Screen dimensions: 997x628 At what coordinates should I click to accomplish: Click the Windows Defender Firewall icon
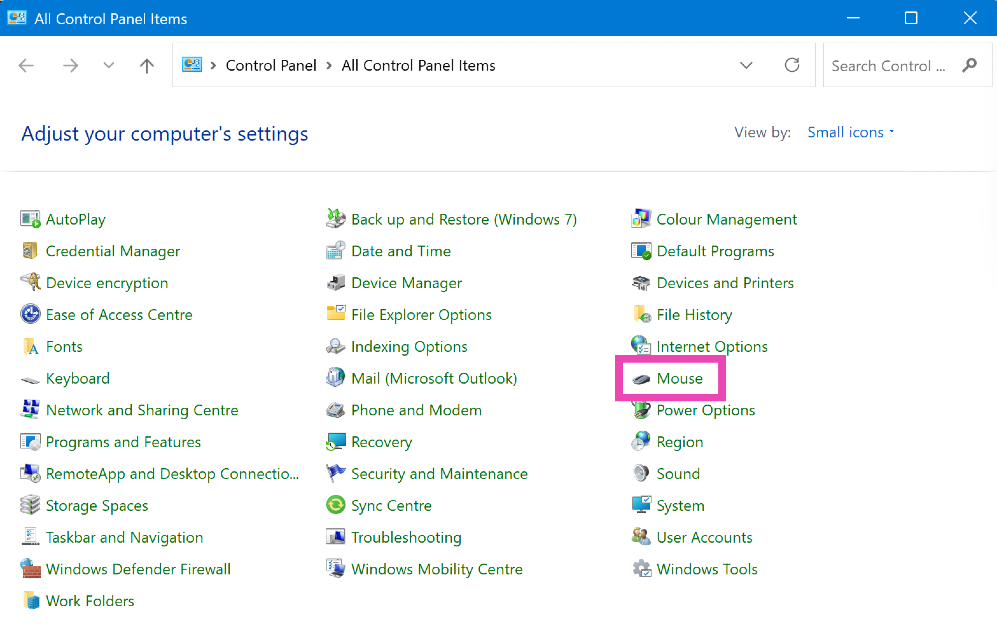pyautogui.click(x=30, y=569)
